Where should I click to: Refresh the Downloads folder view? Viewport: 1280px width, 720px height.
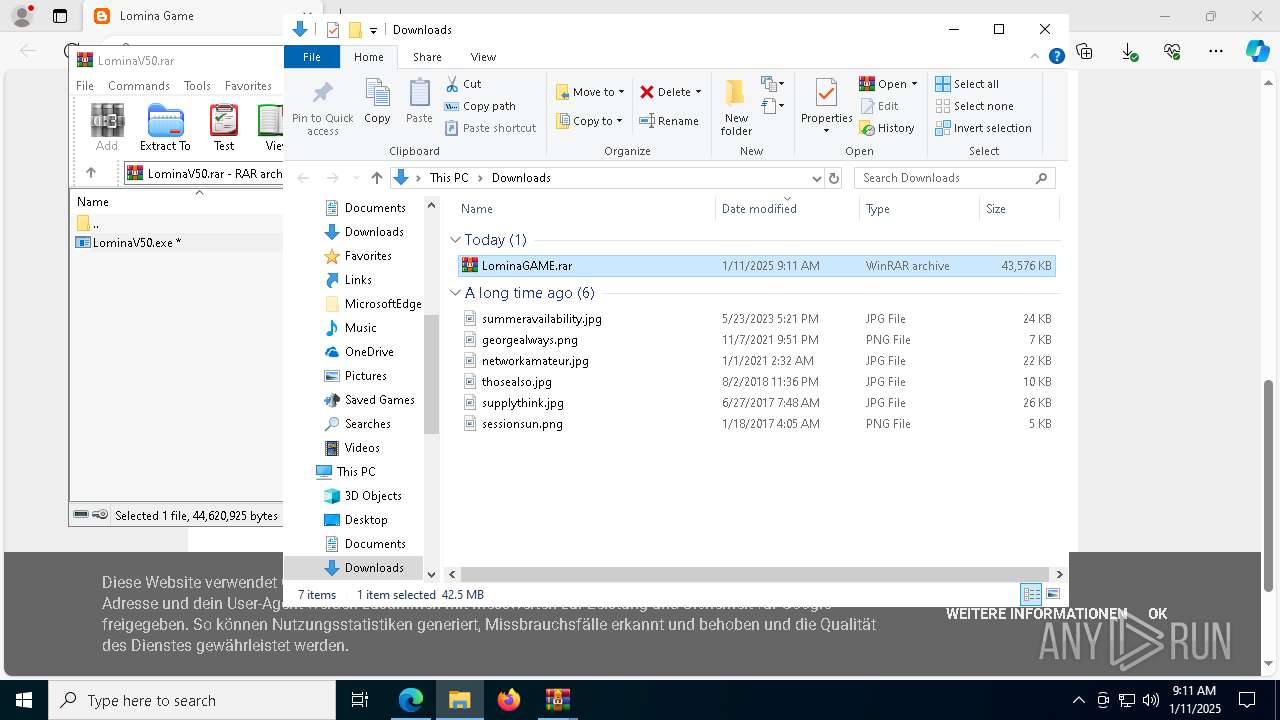[834, 178]
